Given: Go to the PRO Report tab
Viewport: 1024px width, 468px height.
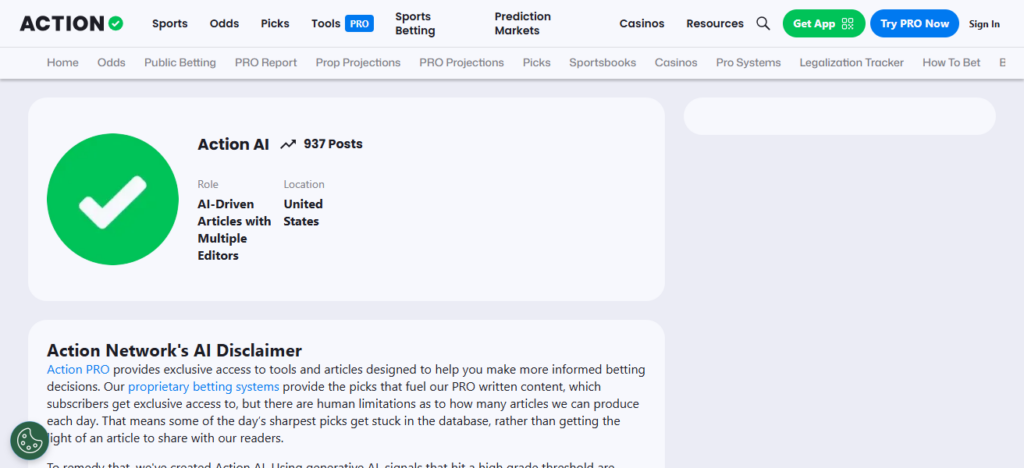Looking at the screenshot, I should [x=266, y=63].
